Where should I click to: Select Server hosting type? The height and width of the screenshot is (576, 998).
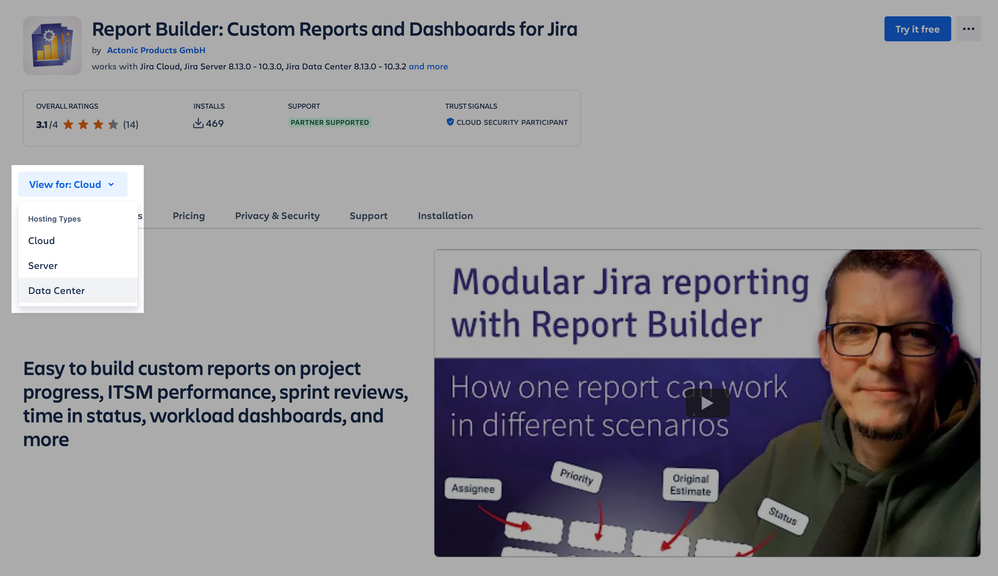point(78,265)
